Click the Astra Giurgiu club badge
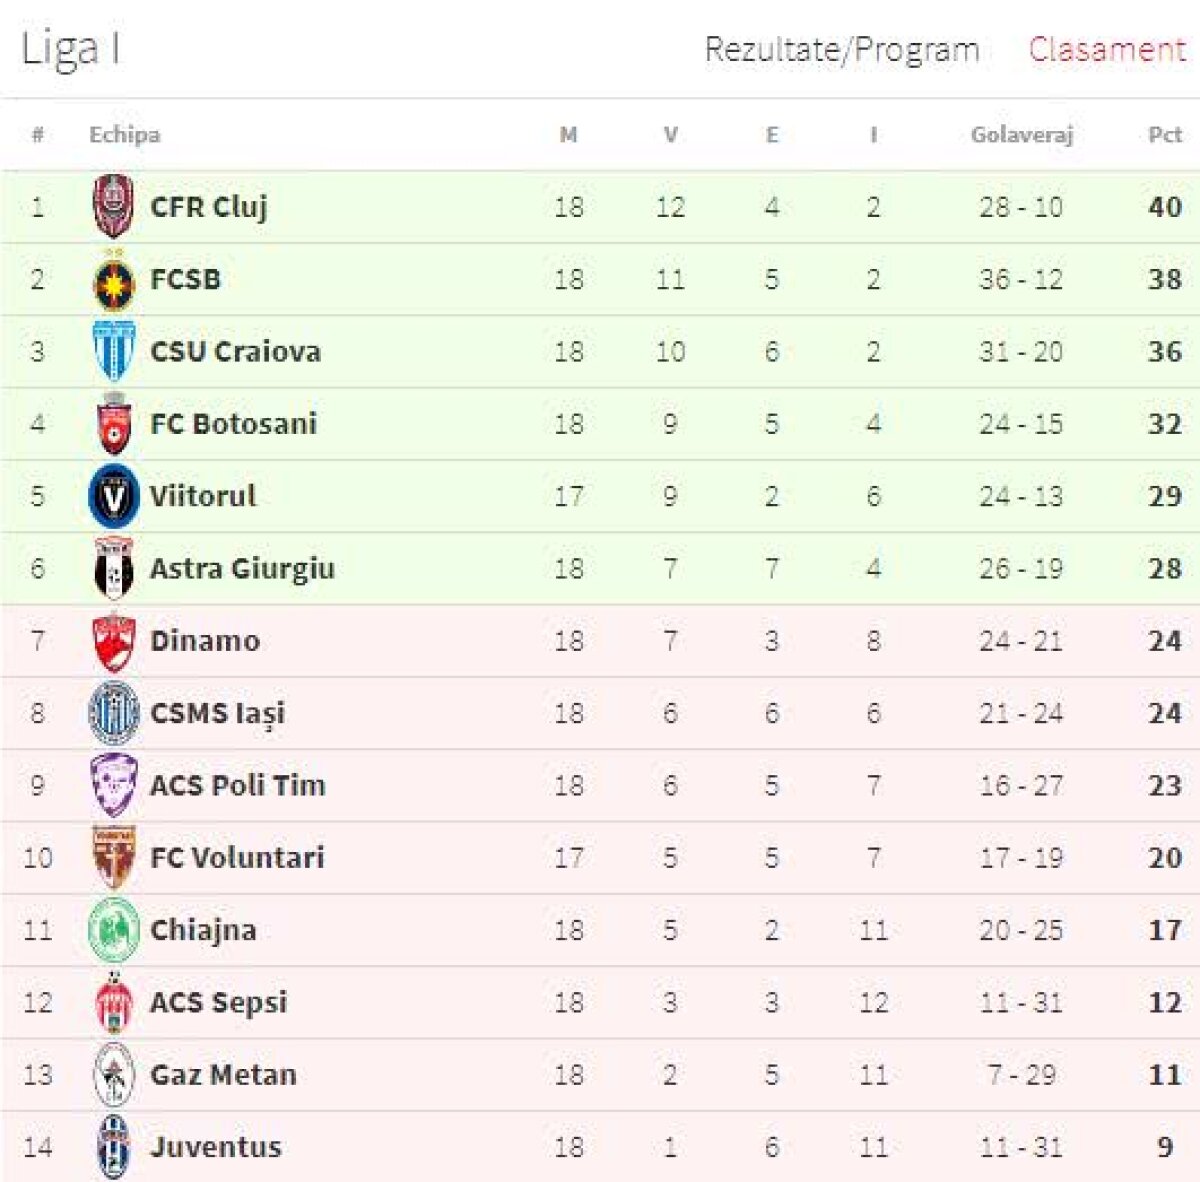 113,568
